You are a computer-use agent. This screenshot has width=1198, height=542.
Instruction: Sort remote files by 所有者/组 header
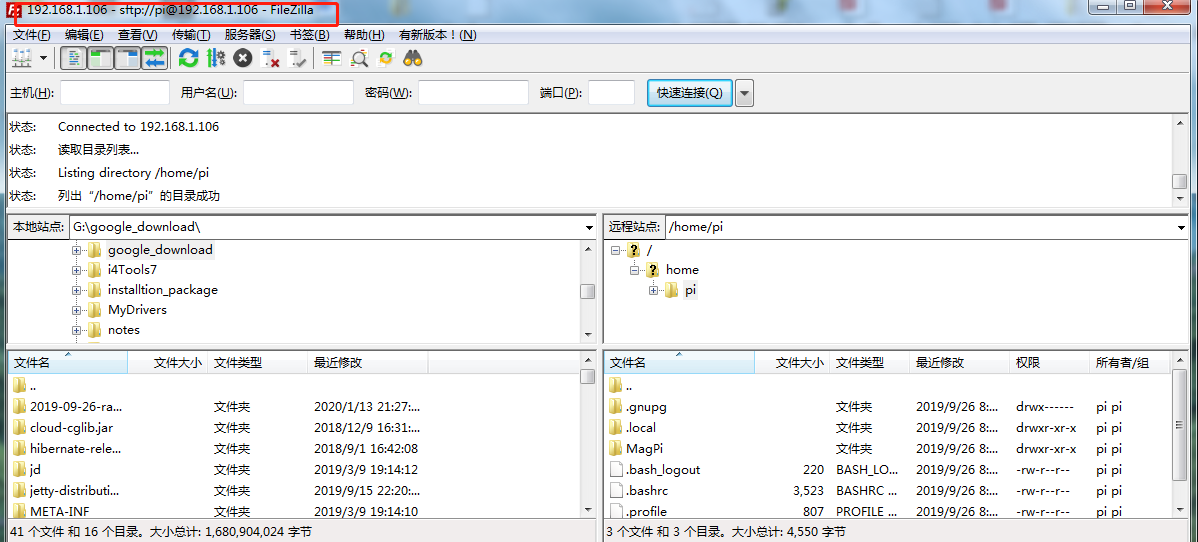click(x=1128, y=362)
